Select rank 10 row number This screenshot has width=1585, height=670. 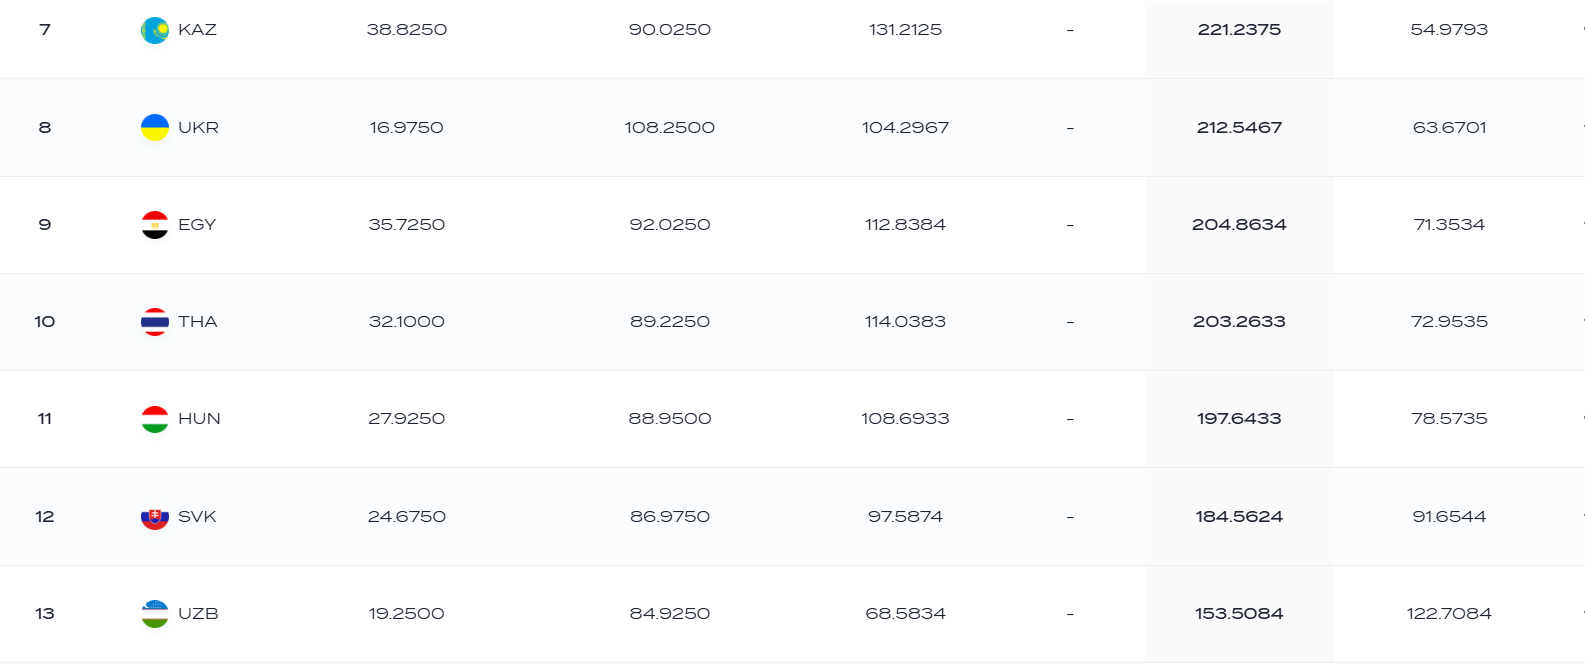click(x=45, y=322)
